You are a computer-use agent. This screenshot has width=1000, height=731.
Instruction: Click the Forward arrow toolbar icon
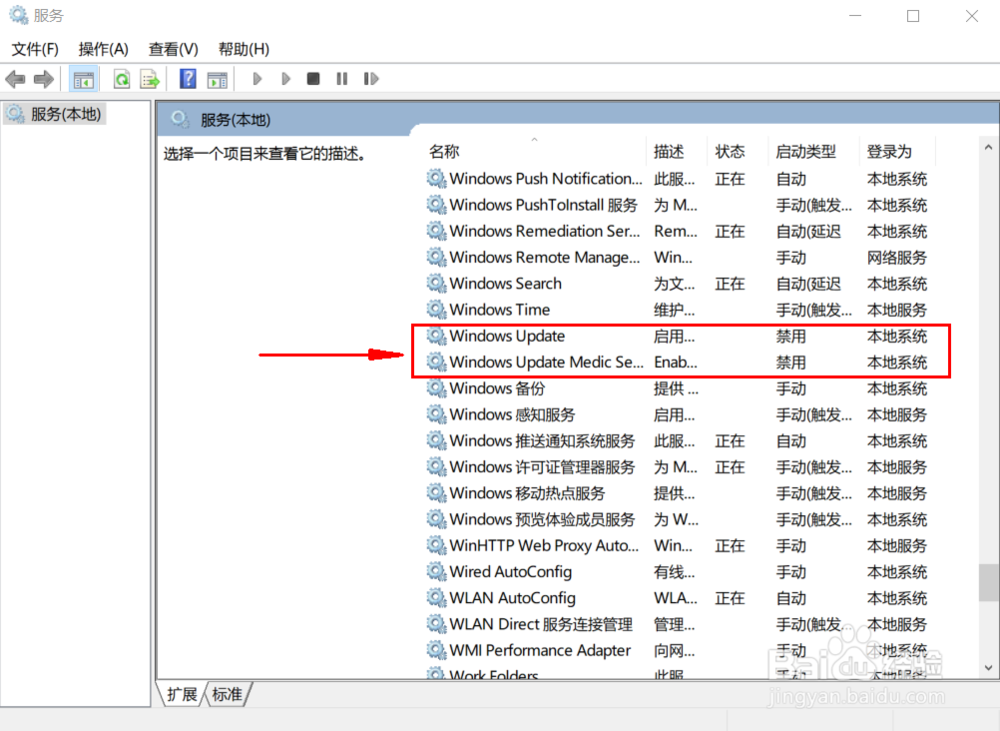[43, 79]
